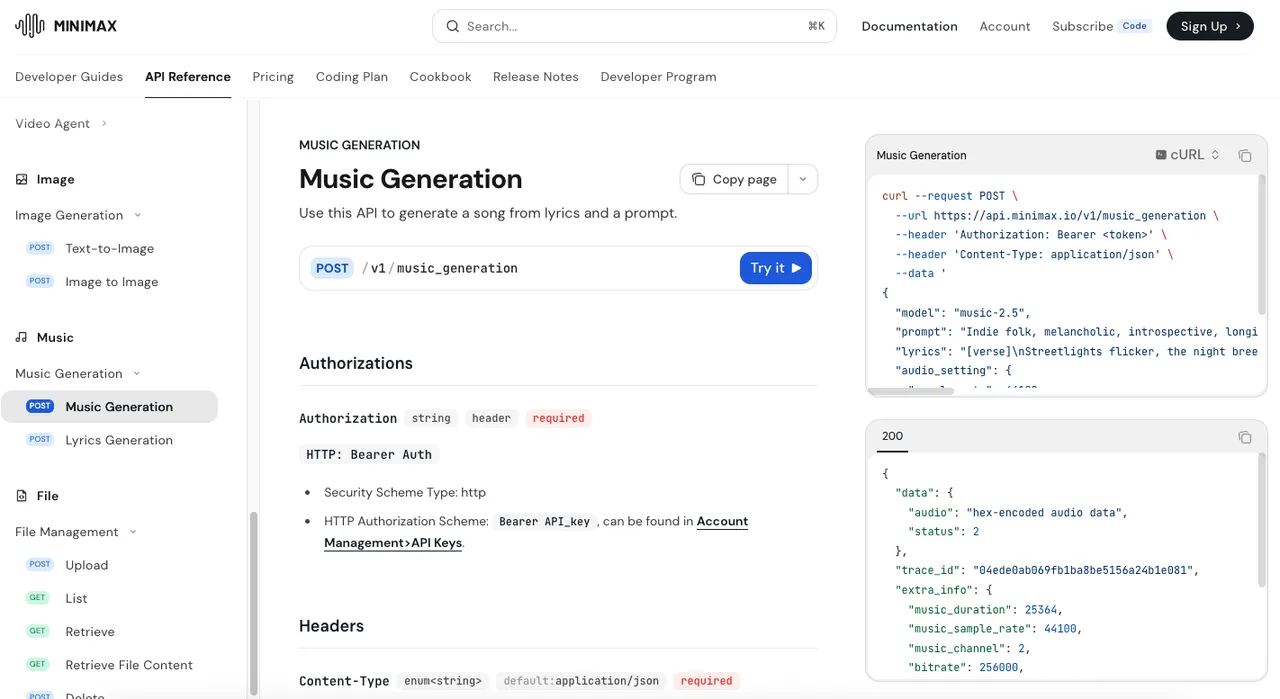Open the cURL language selector dropdown
Viewport: 1280px width, 699px height.
coord(1188,155)
